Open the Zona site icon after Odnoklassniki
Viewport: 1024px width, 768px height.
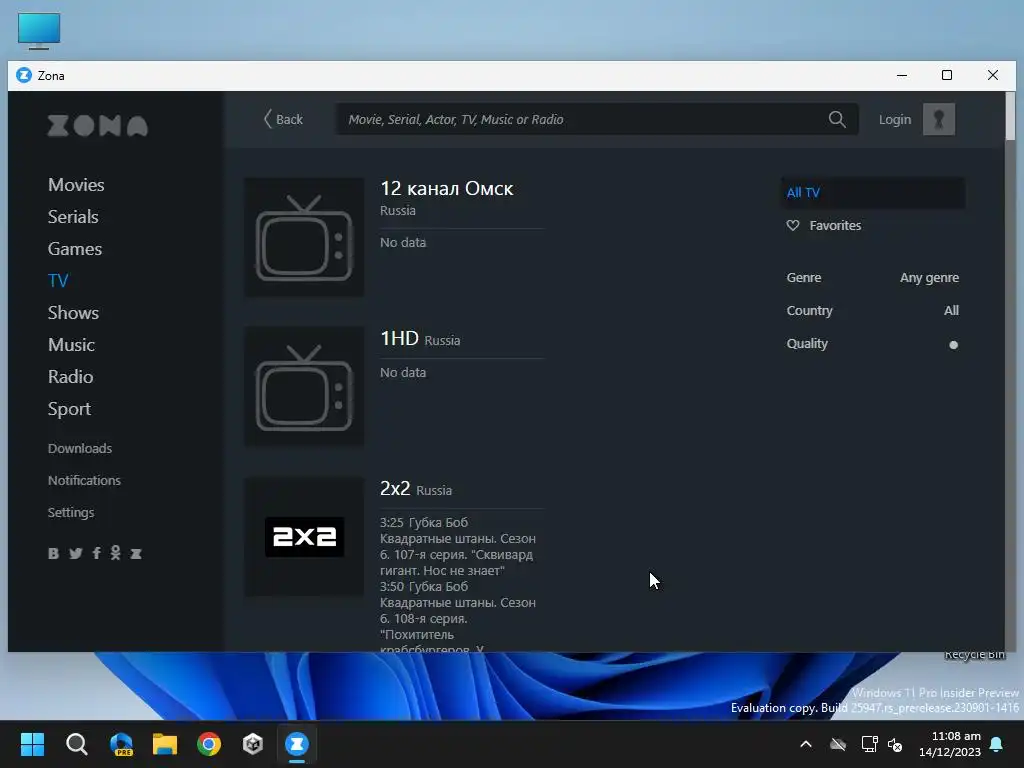pos(136,554)
